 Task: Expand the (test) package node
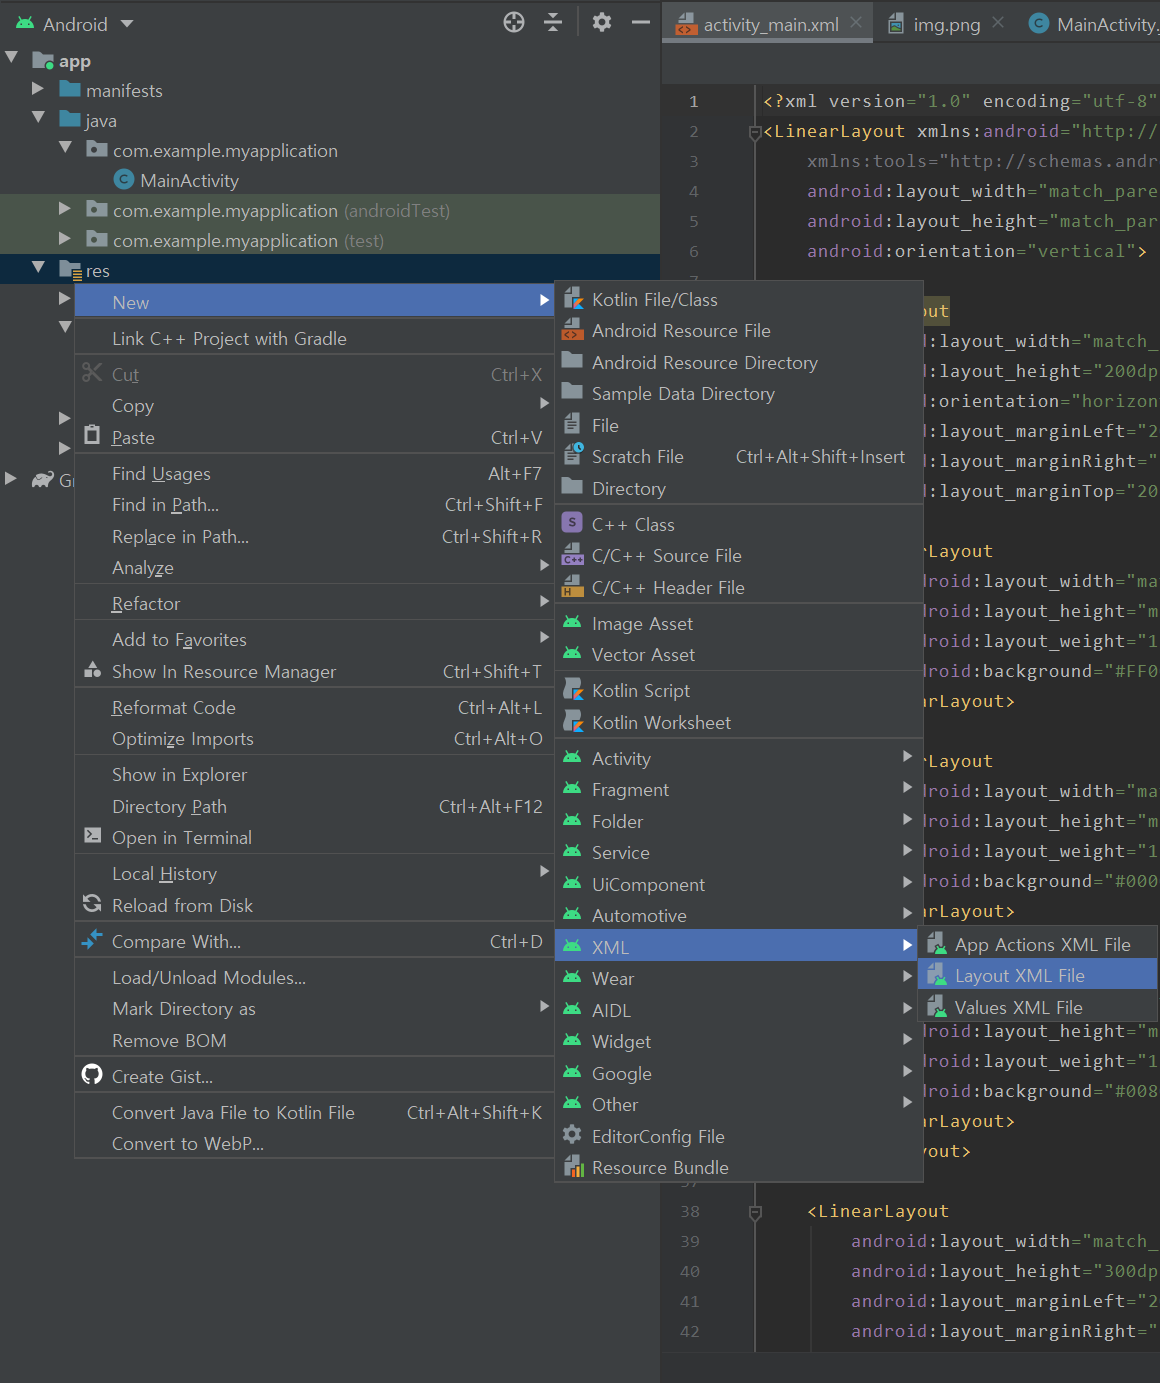pos(65,239)
